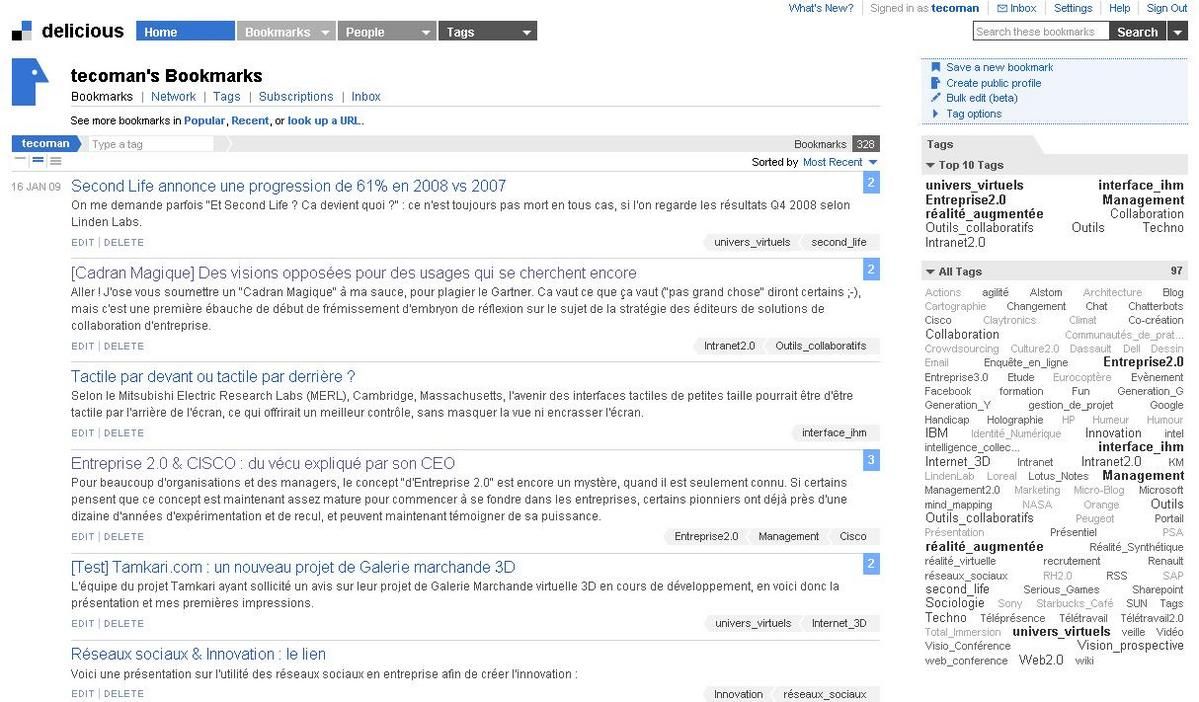Select the Vision_prospective tag in All Tags
The image size is (1199, 702).
[1130, 645]
